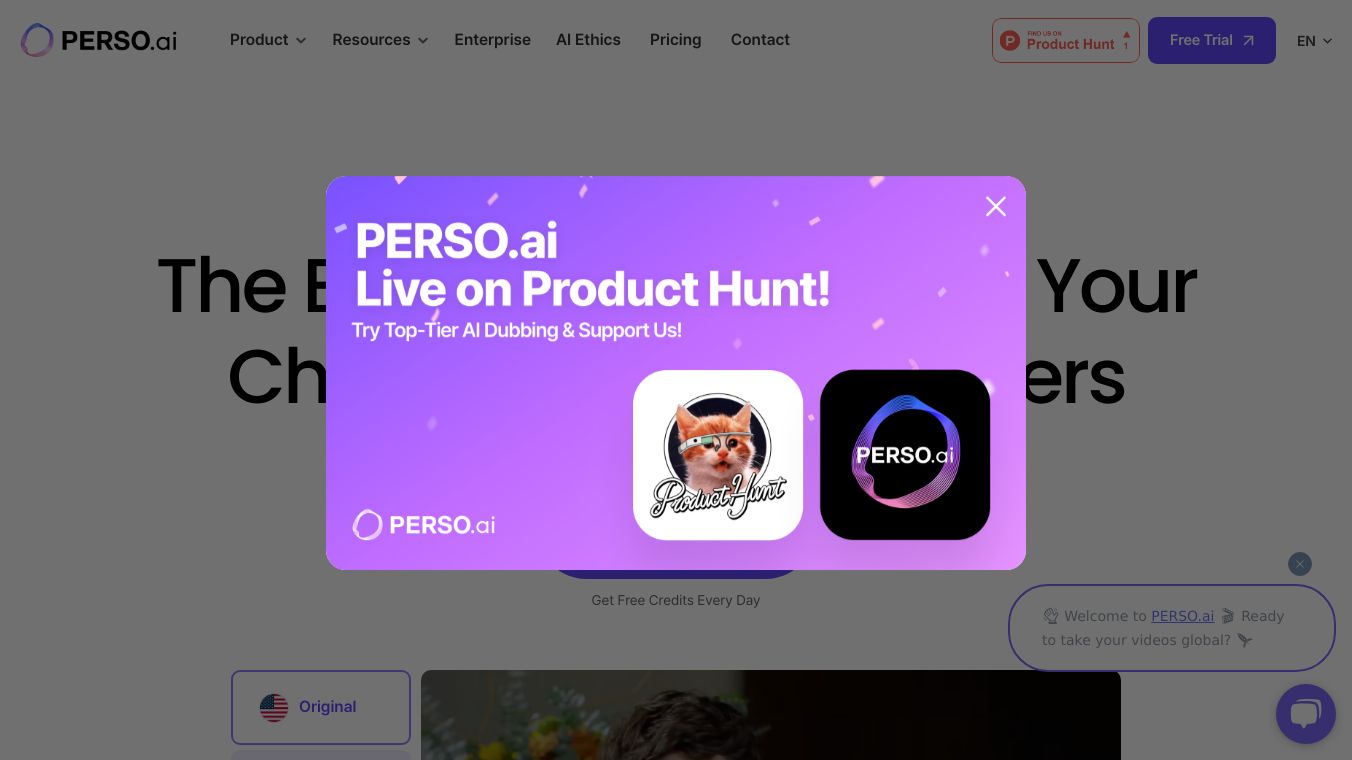Screen dimensions: 1352x760
Task: Dismiss the chat welcome message
Action: [x=1299, y=564]
